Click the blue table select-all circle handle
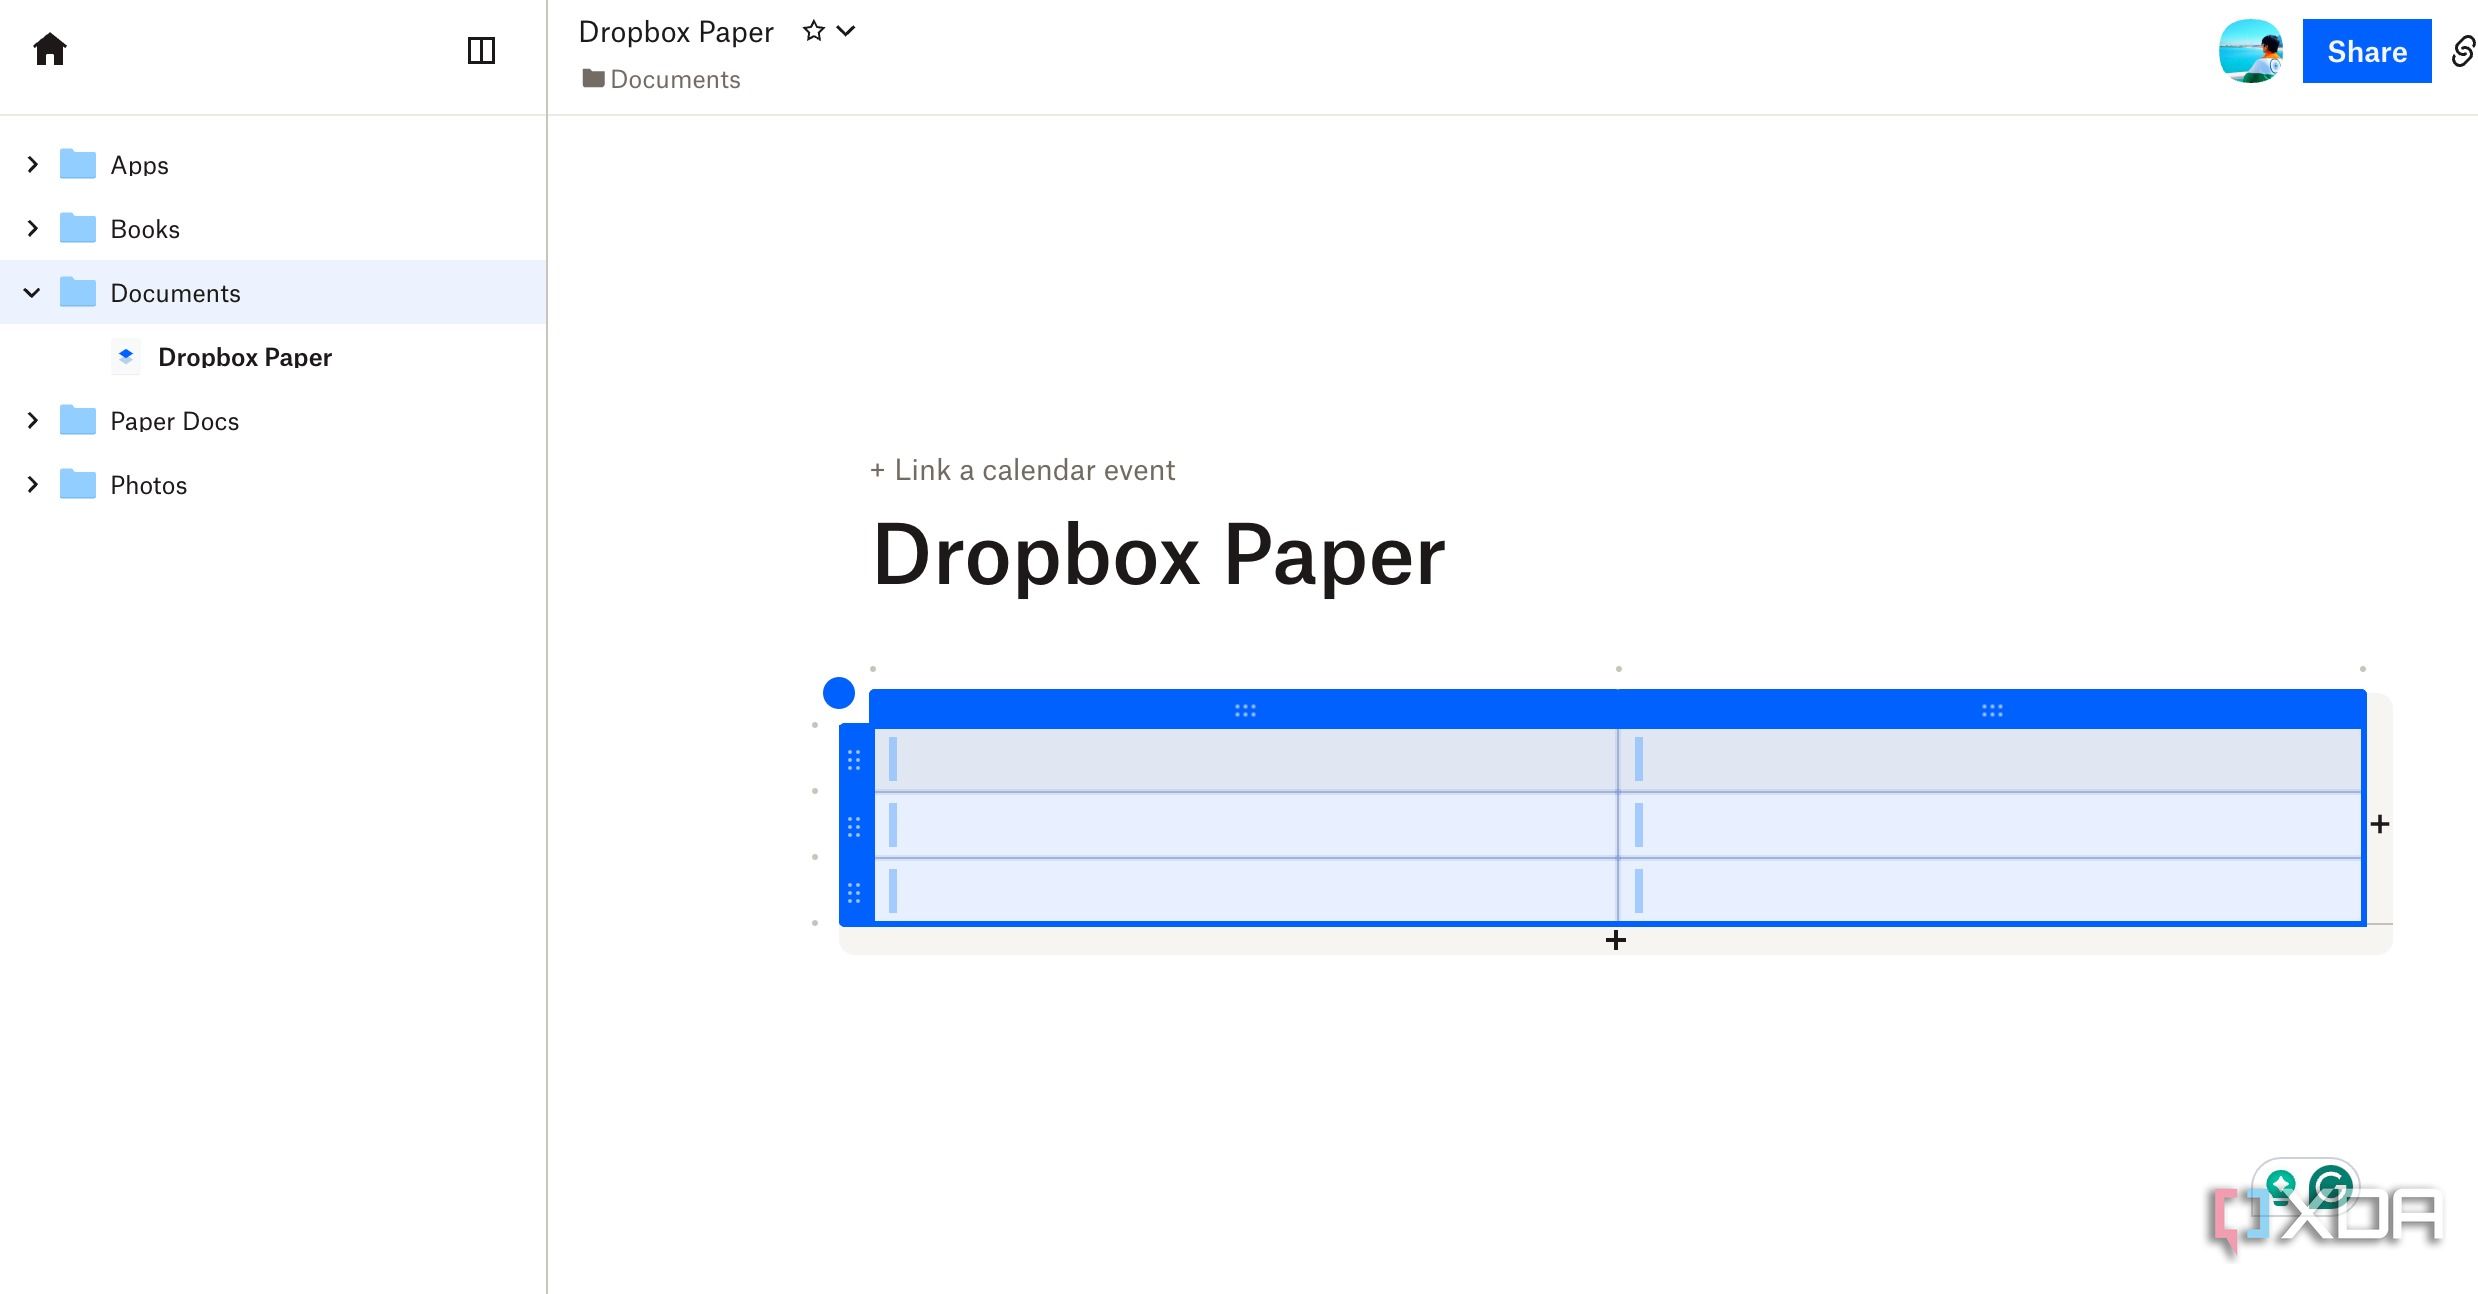The width and height of the screenshot is (2478, 1294). click(x=838, y=692)
